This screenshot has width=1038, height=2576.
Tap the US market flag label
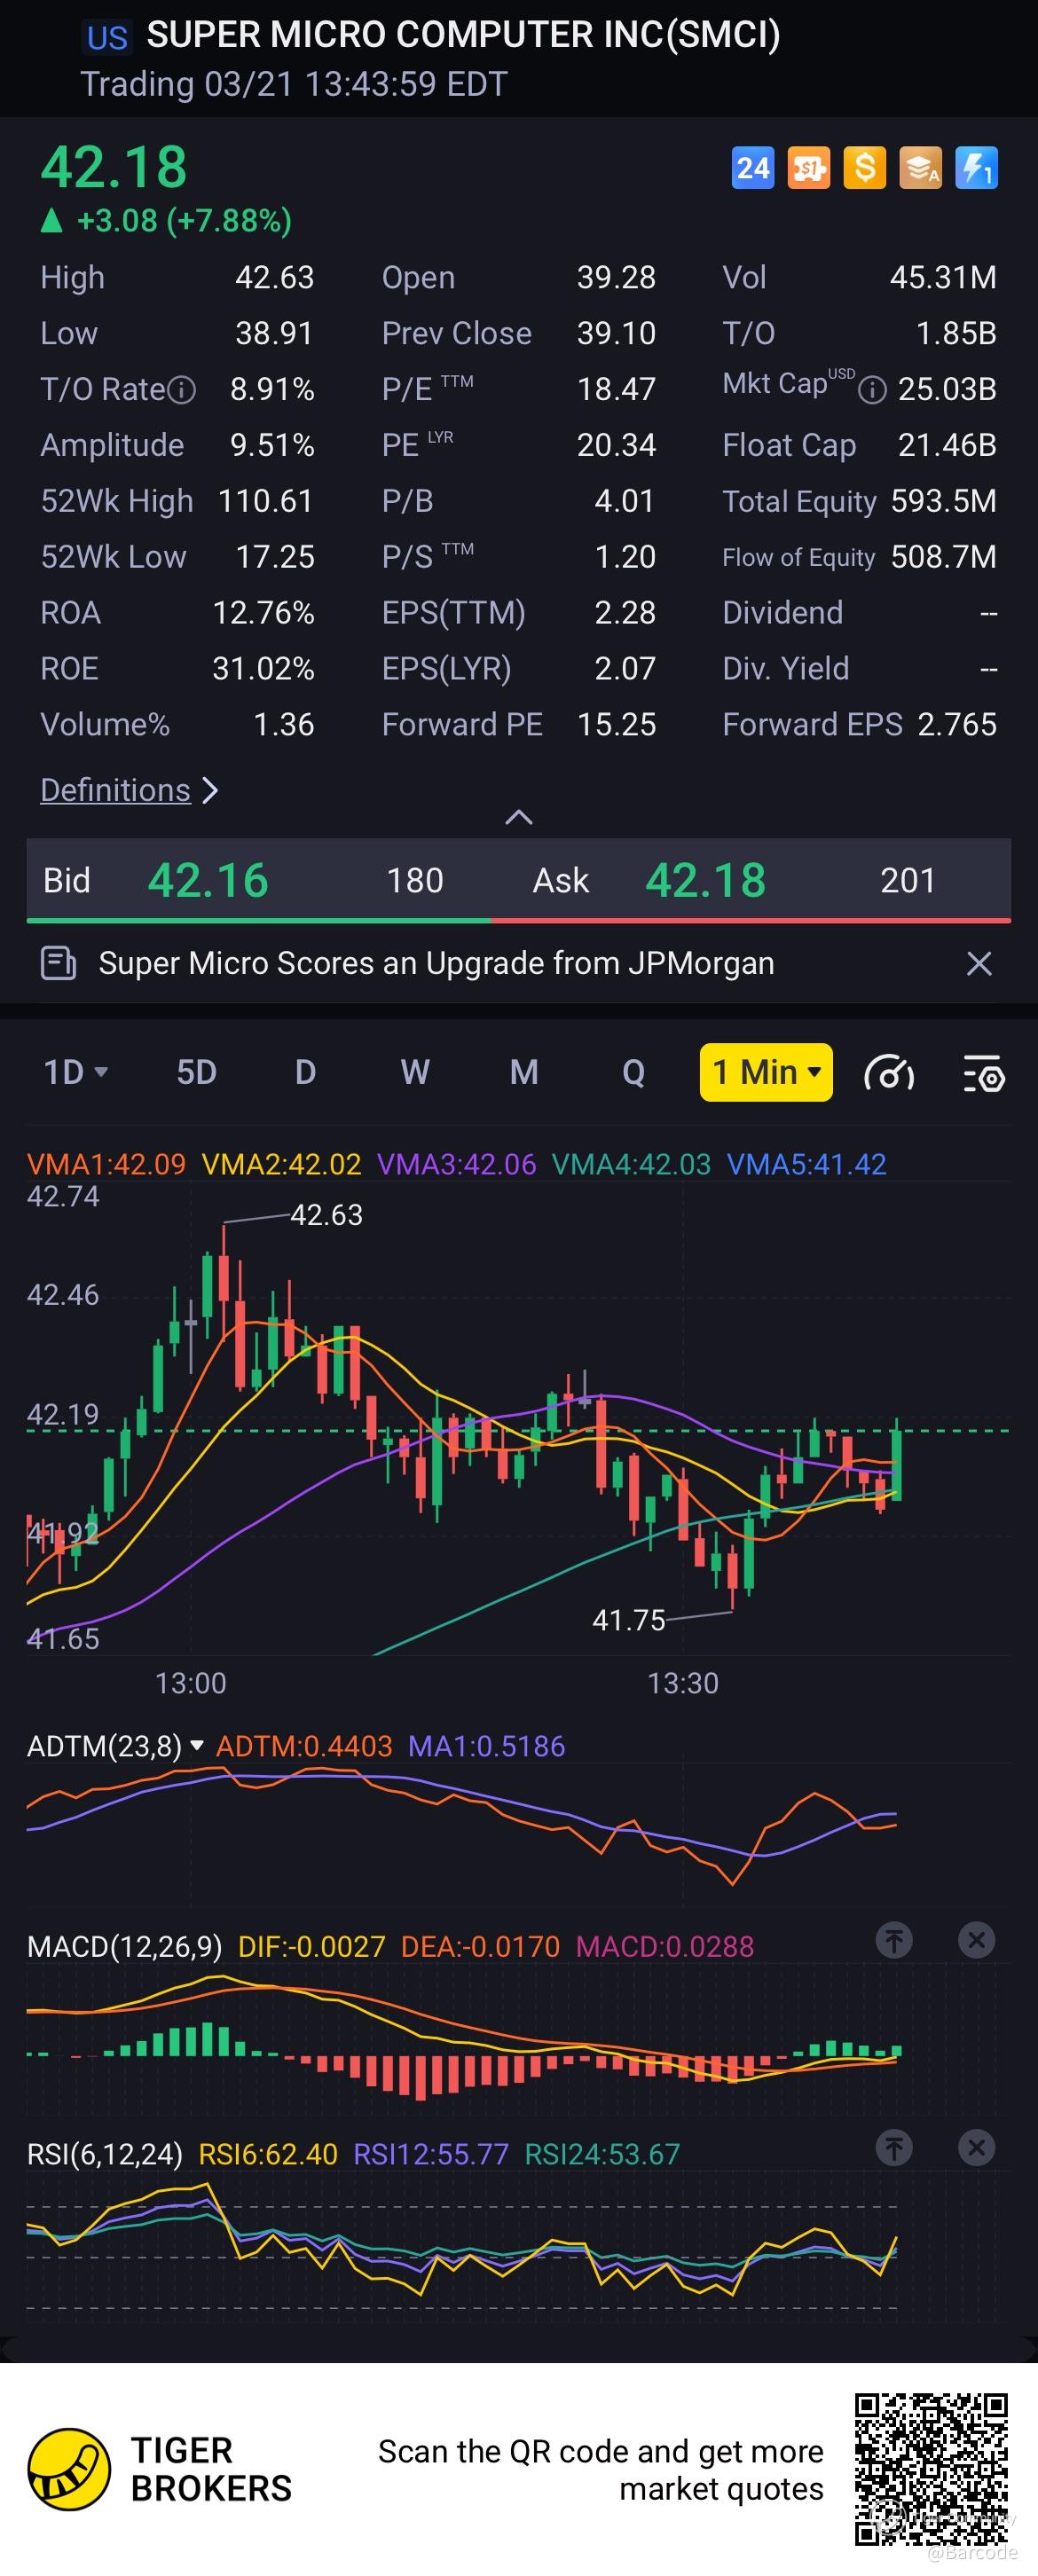point(107,38)
